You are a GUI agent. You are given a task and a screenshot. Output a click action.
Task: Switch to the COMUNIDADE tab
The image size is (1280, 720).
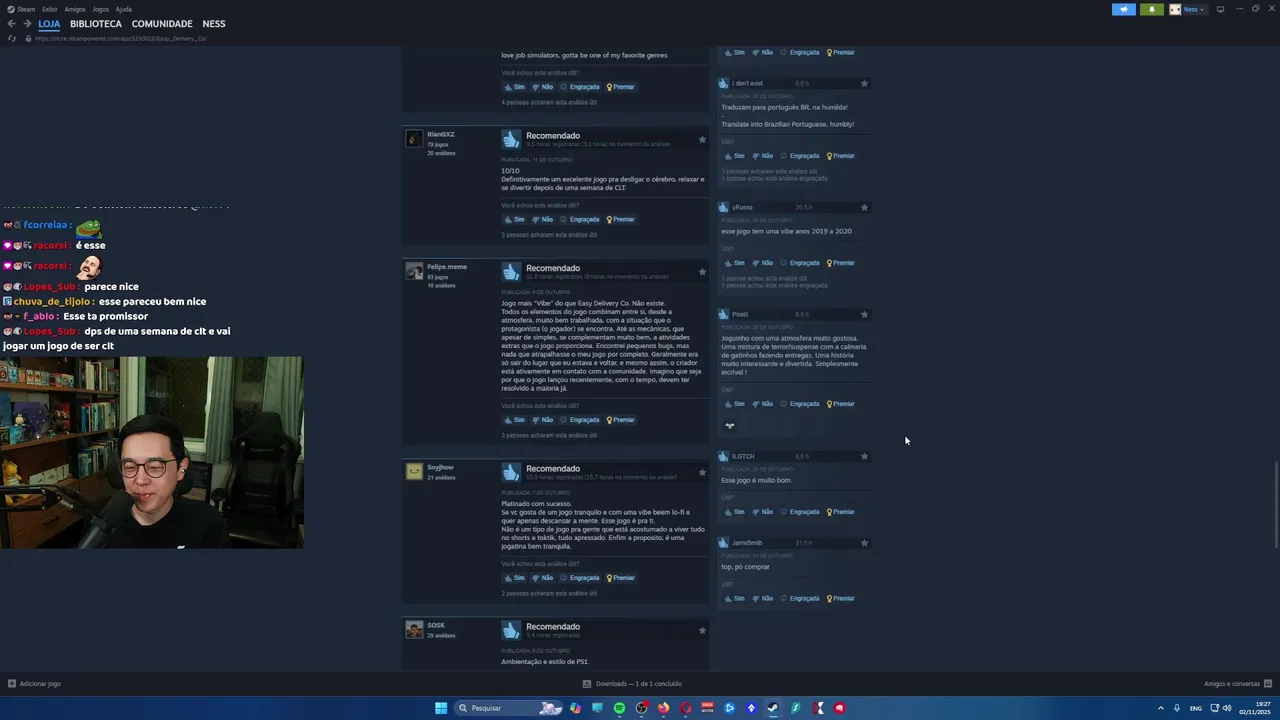162,24
